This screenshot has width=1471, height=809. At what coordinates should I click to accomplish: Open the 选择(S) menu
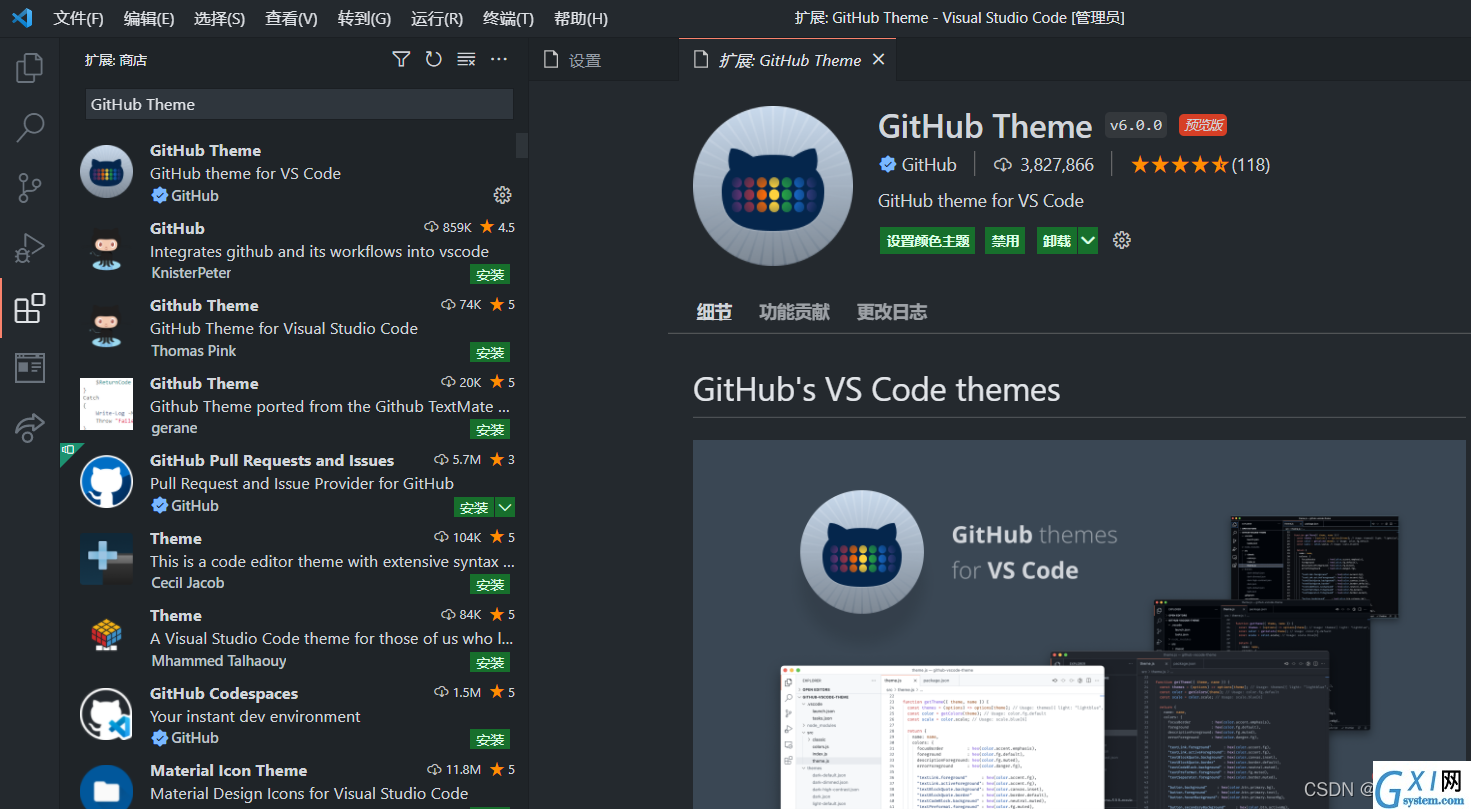219,18
